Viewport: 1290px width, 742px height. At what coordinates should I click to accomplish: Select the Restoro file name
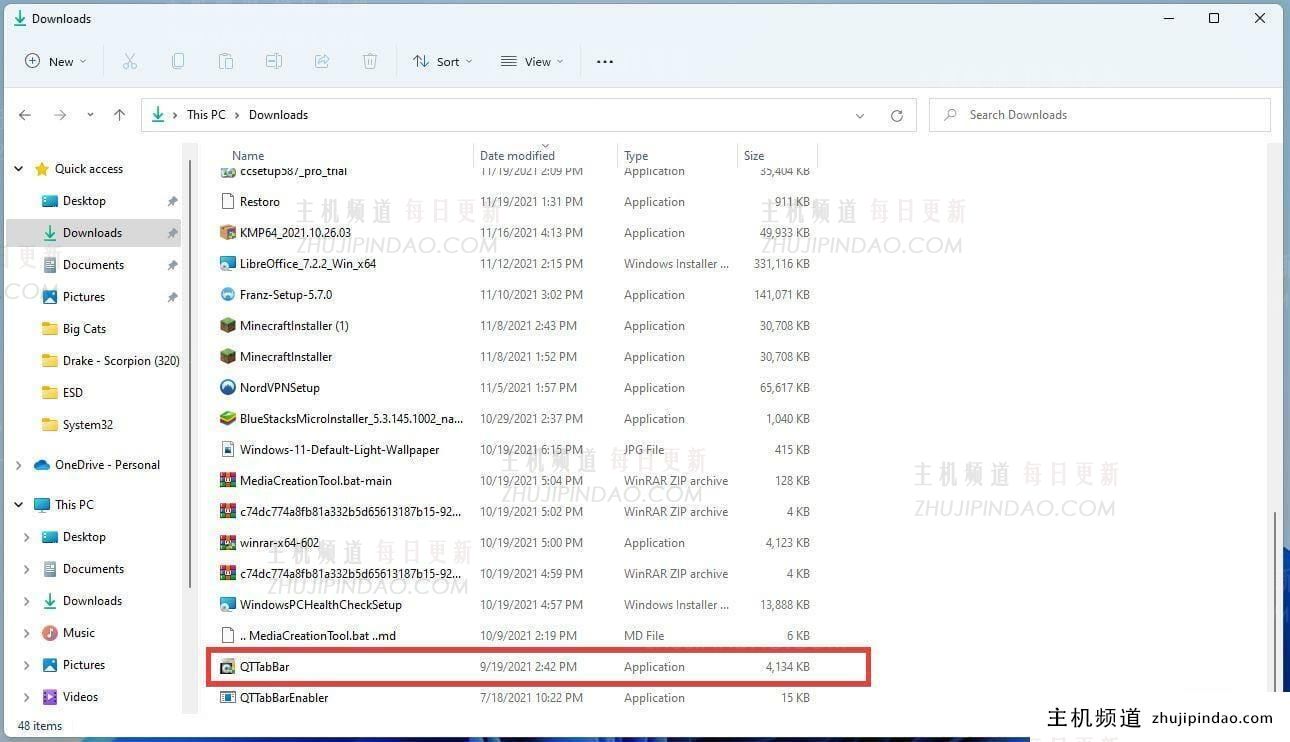(x=260, y=202)
